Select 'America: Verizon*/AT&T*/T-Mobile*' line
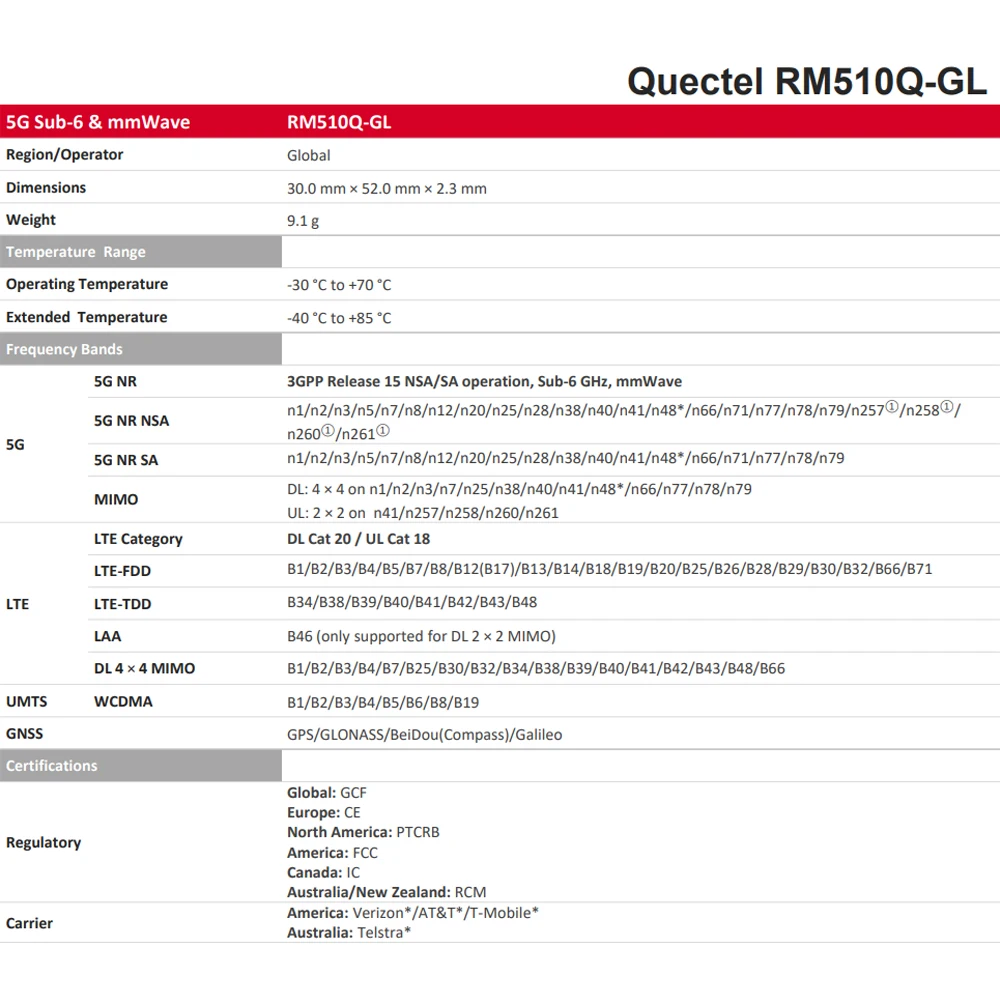1000x1000 pixels. pos(413,913)
